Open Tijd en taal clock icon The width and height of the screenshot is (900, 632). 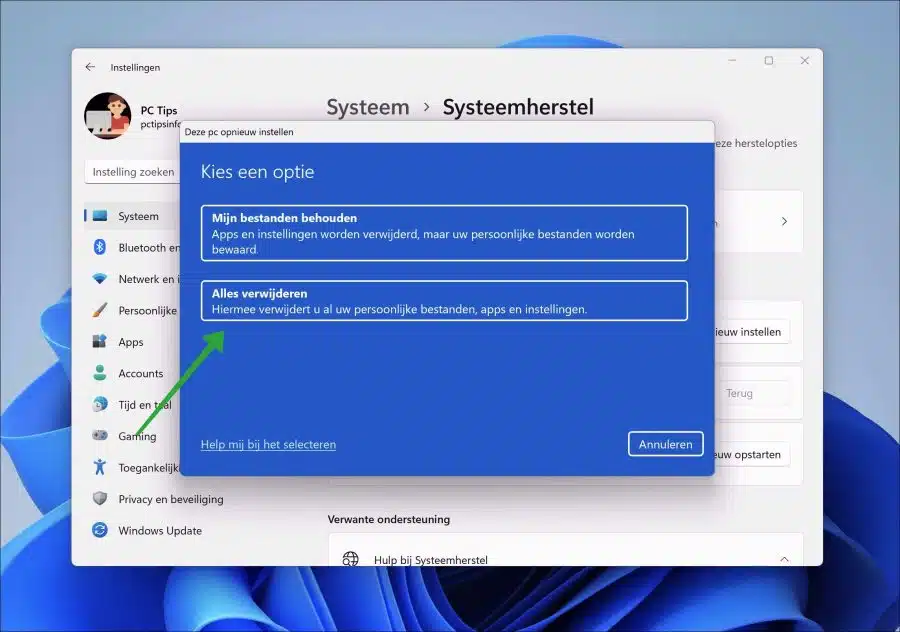point(100,404)
